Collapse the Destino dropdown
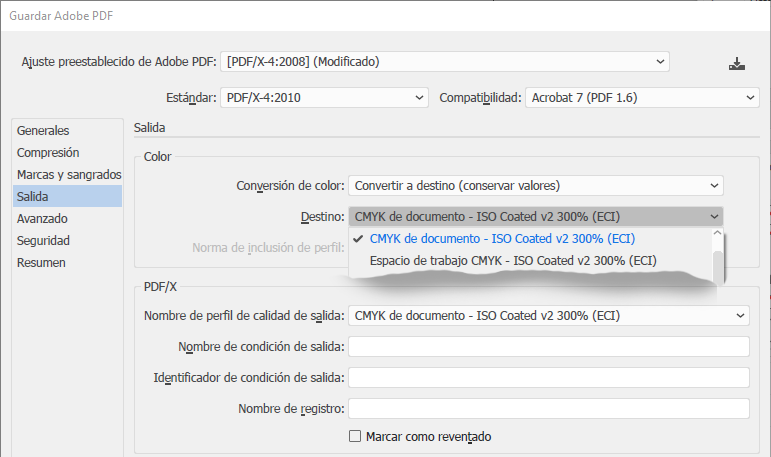 click(x=535, y=216)
